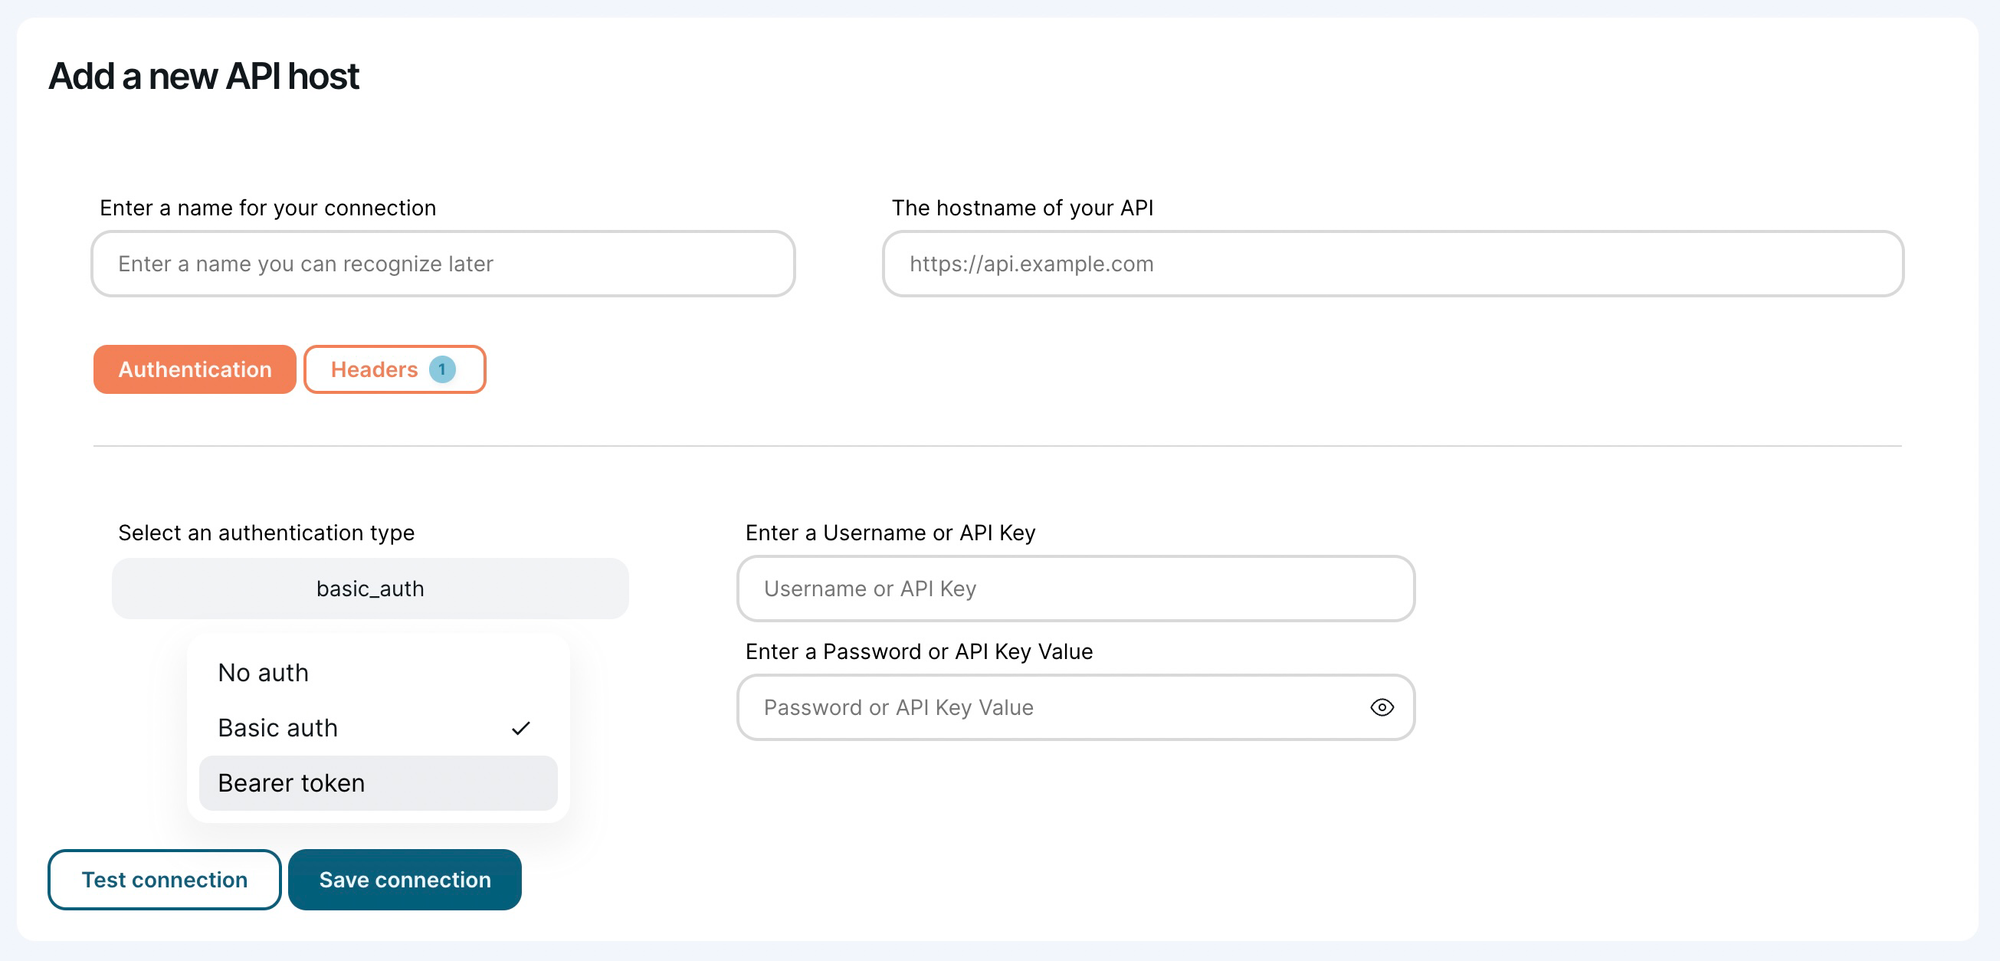
Task: Click the hostname placeholder https://api.example.com
Action: click(x=1031, y=263)
